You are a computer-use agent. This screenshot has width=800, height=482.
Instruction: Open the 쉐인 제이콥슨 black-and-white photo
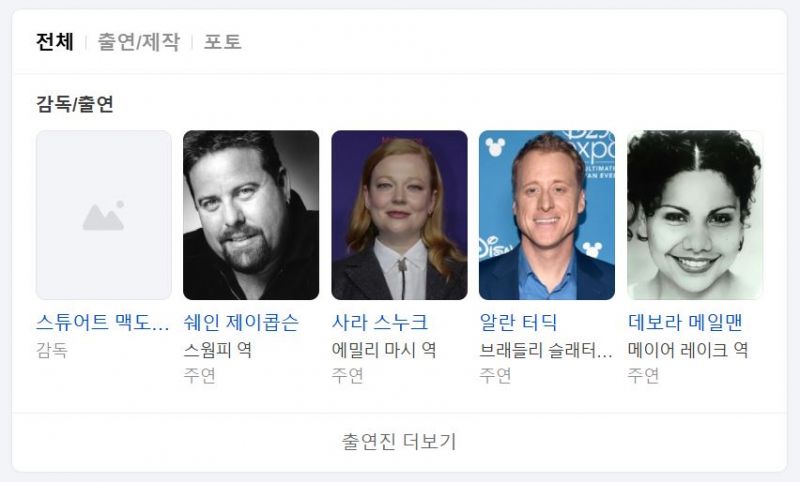251,215
